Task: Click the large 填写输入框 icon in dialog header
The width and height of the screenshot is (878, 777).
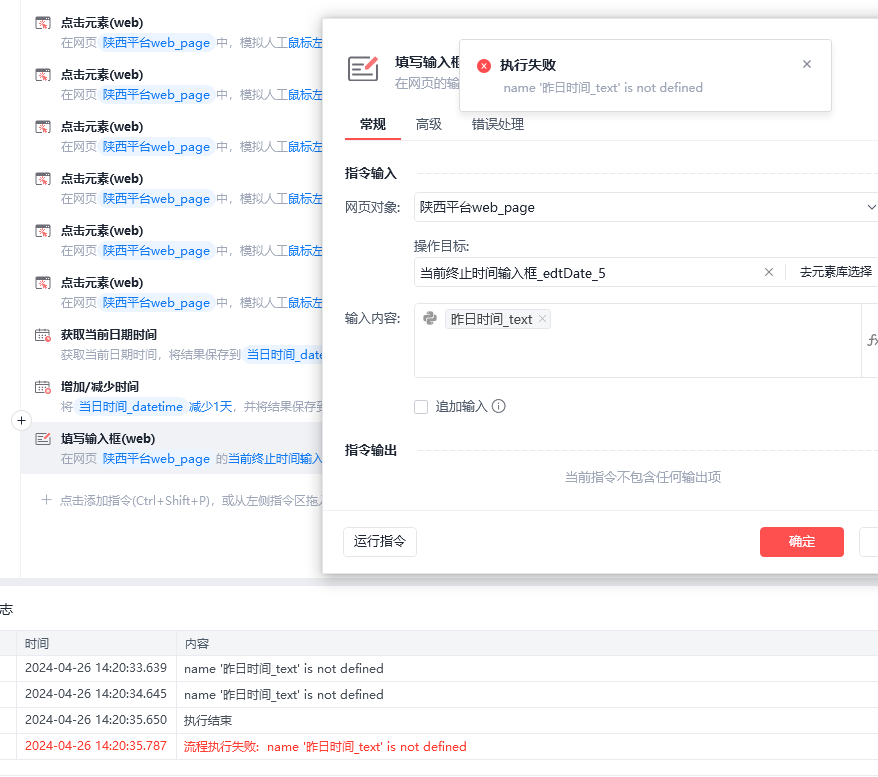Action: click(x=363, y=69)
